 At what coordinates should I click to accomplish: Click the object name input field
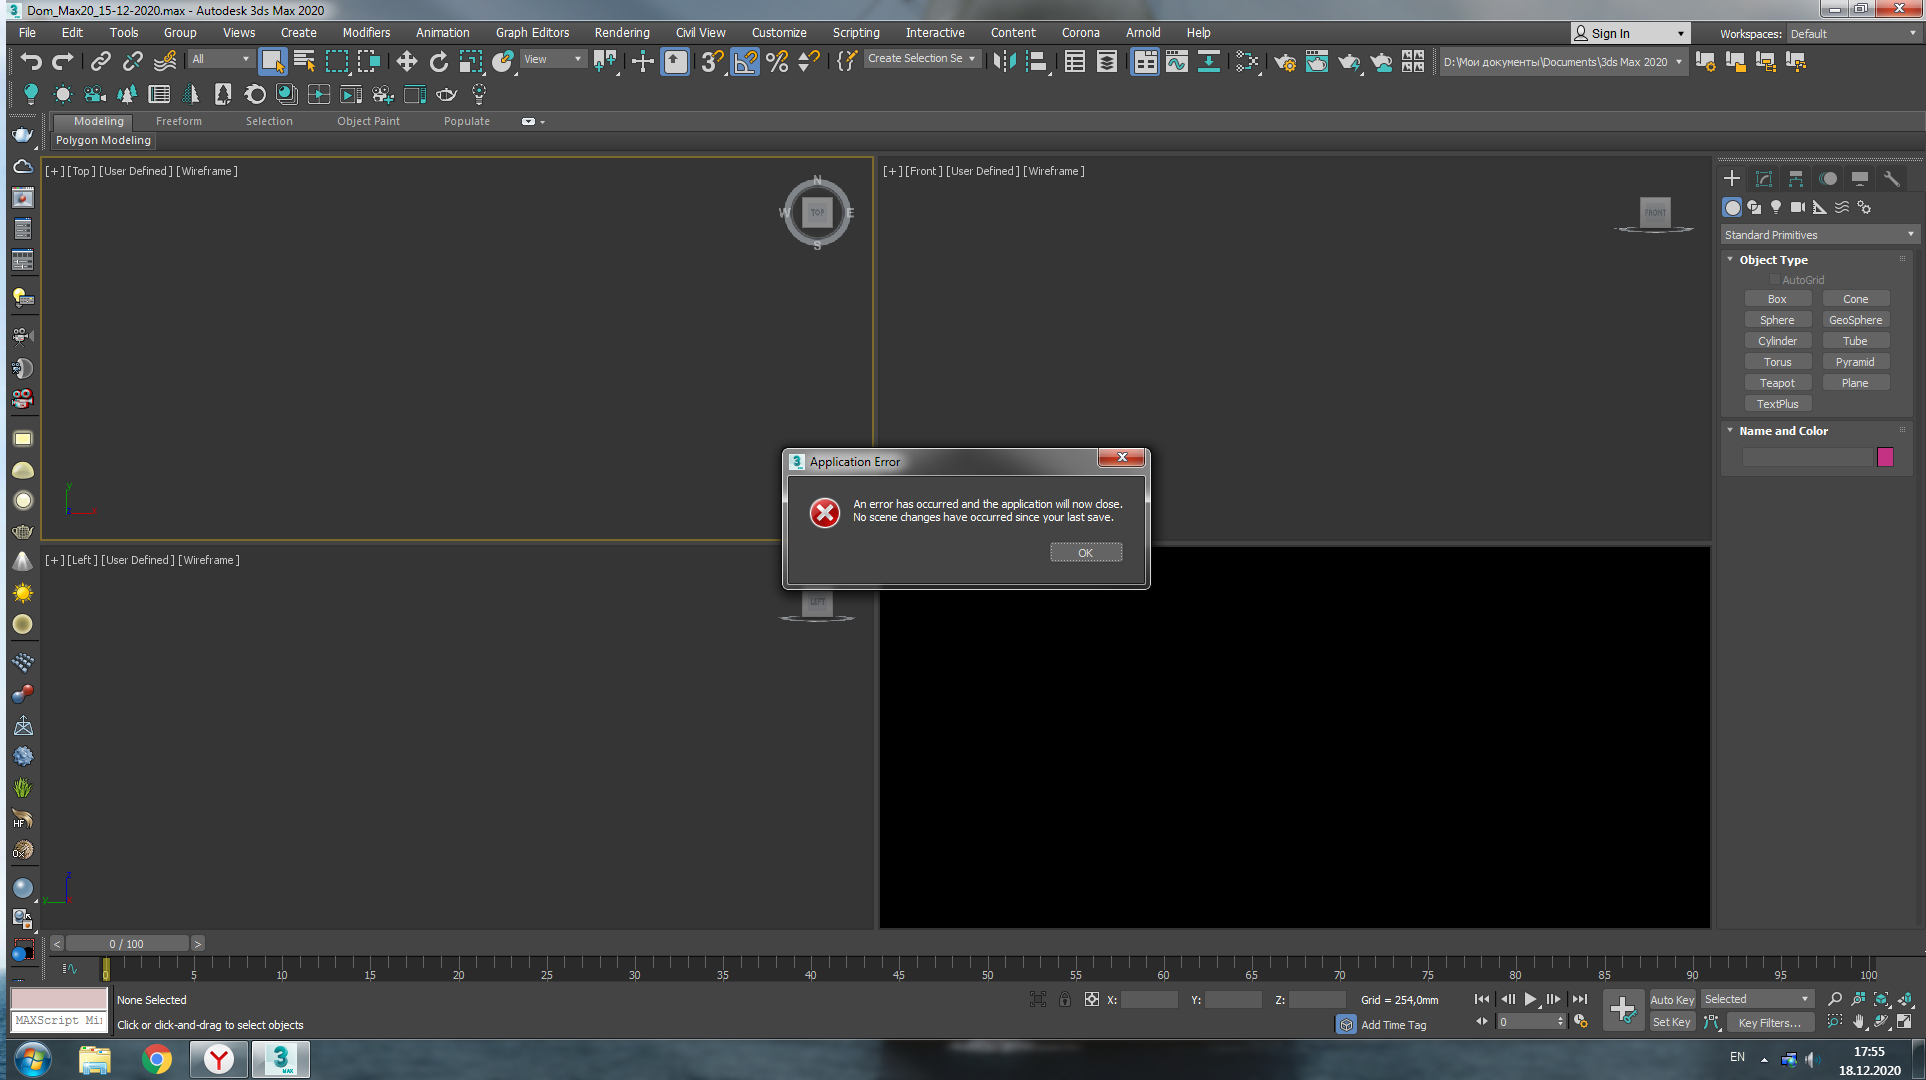1807,457
